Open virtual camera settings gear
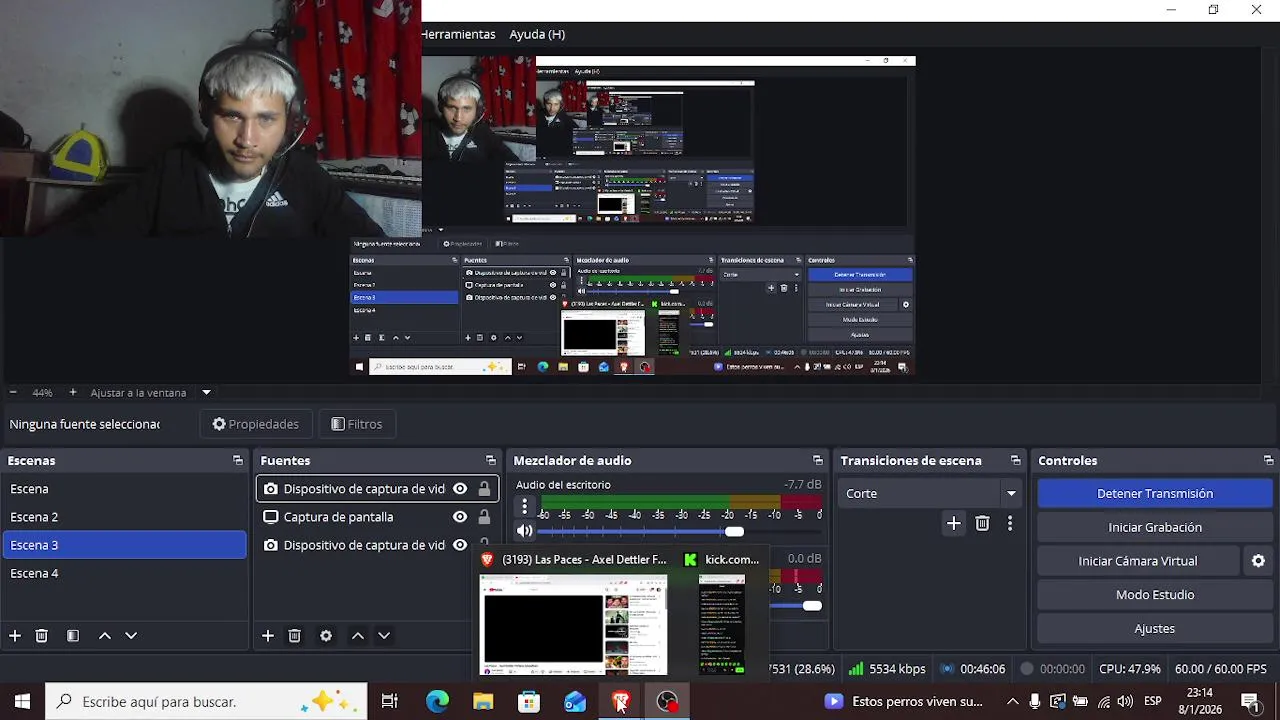 (x=1259, y=561)
